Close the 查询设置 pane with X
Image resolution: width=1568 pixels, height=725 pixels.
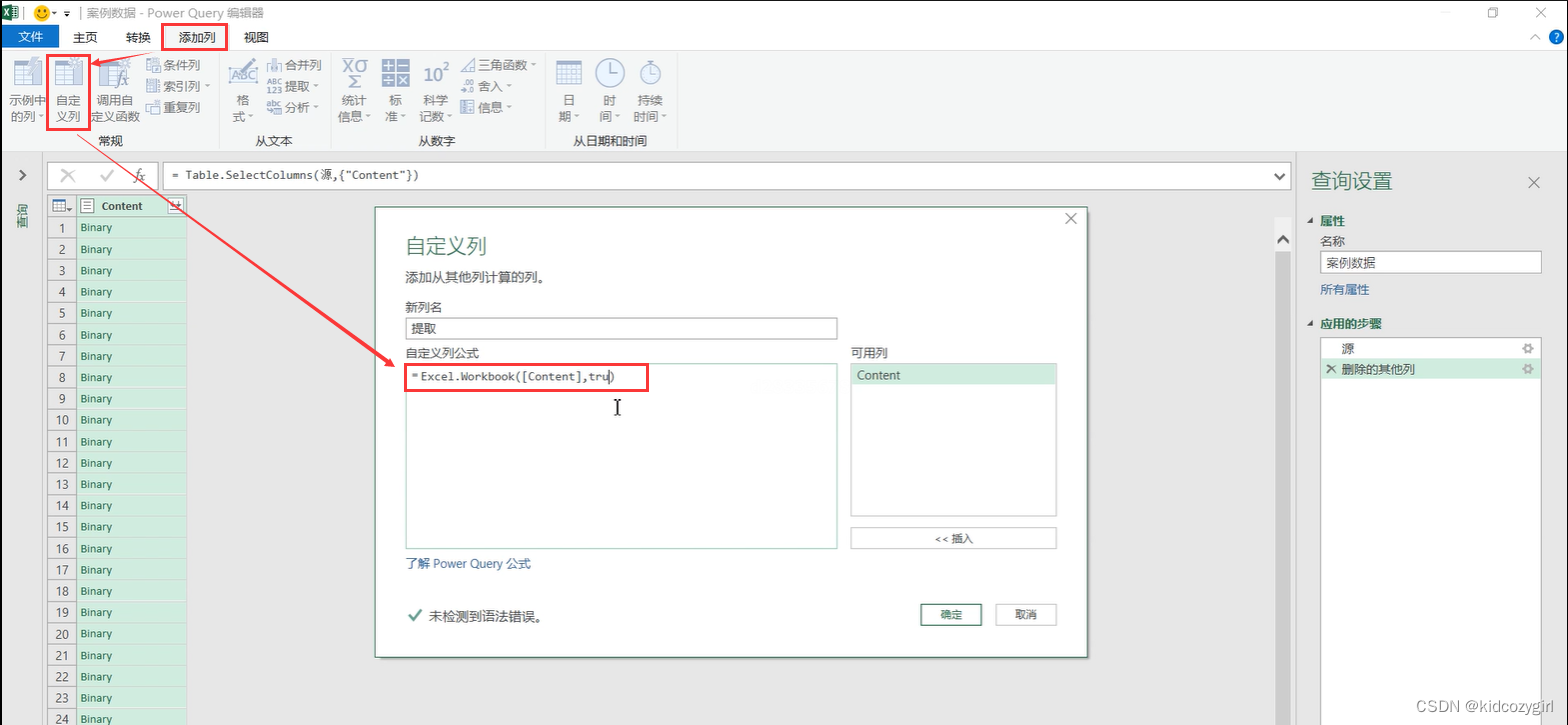coord(1533,182)
